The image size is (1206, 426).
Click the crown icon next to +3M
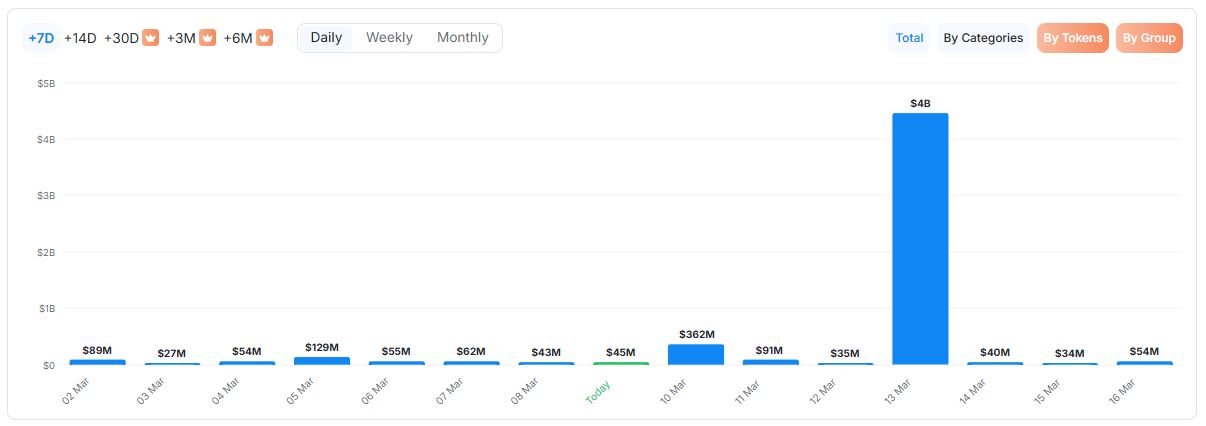(207, 38)
